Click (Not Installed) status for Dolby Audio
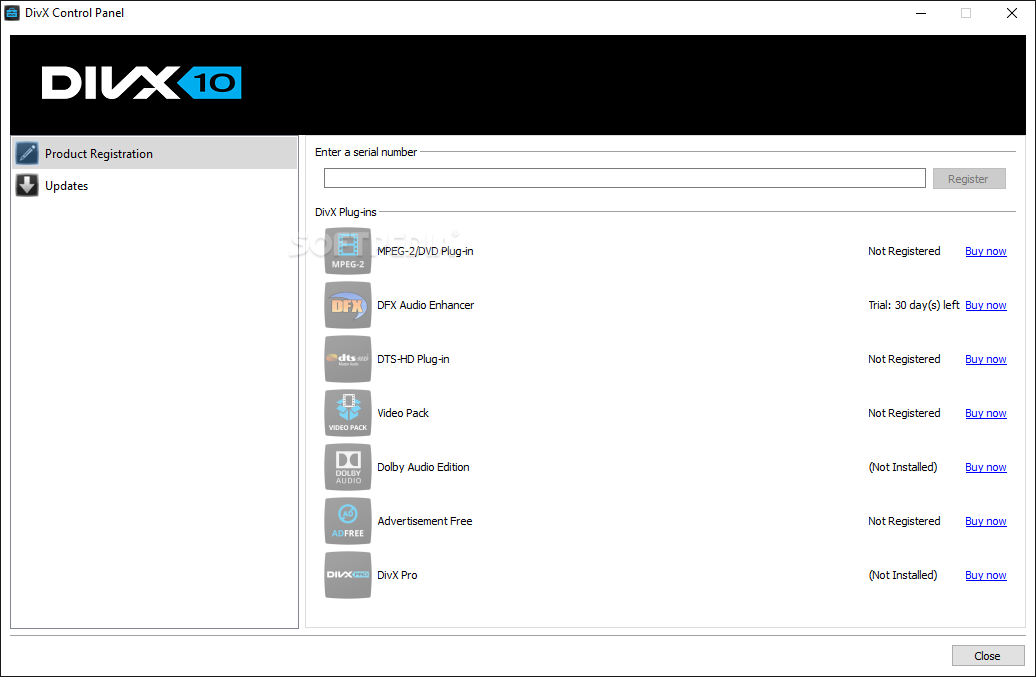Screen dimensions: 1036x677 (903, 467)
